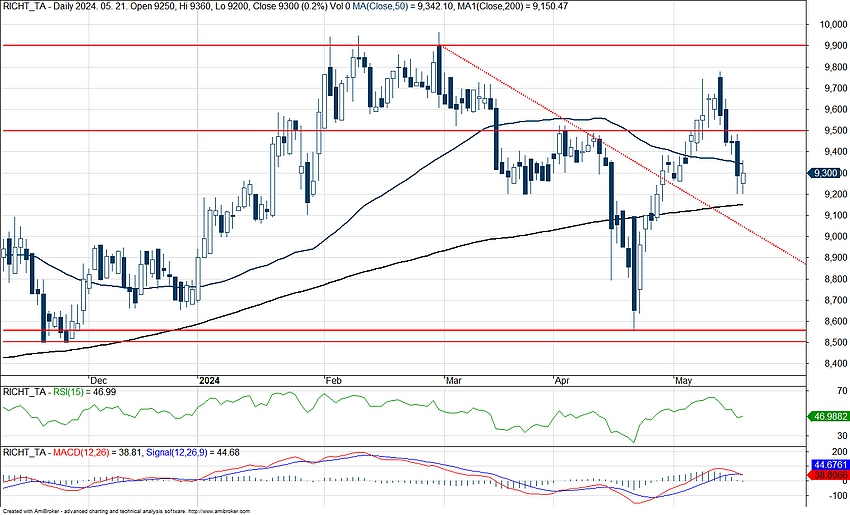Click the Apr date axis label

tap(562, 381)
